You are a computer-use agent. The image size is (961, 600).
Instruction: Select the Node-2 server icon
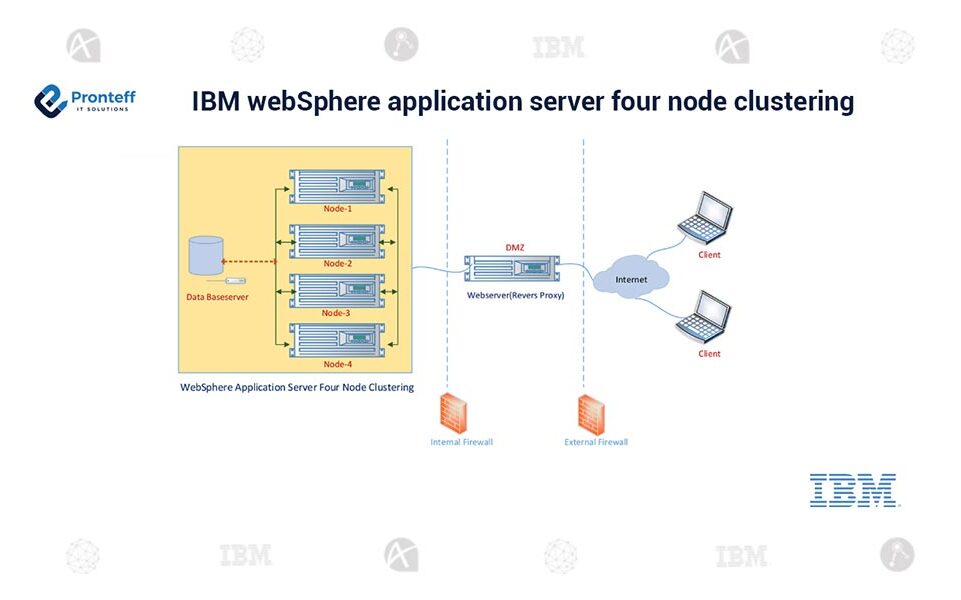click(337, 240)
